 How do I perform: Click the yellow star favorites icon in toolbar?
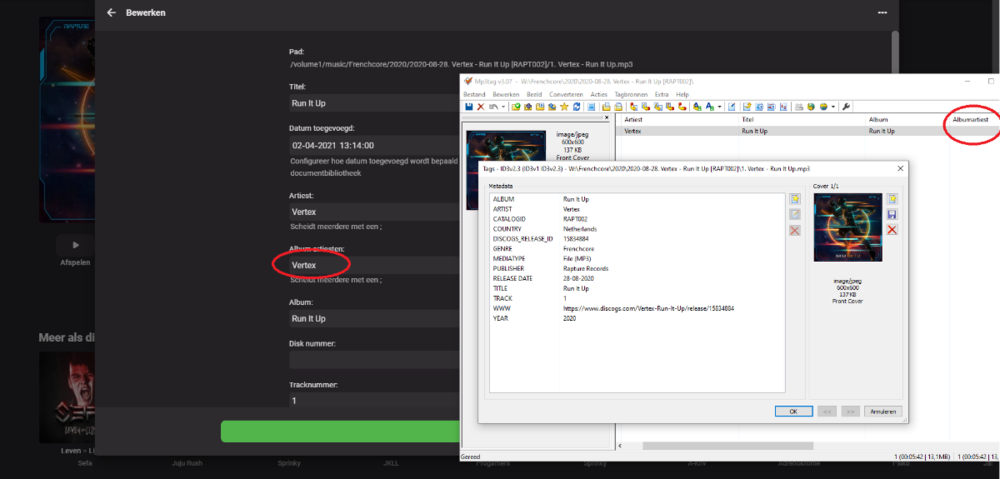[x=564, y=106]
